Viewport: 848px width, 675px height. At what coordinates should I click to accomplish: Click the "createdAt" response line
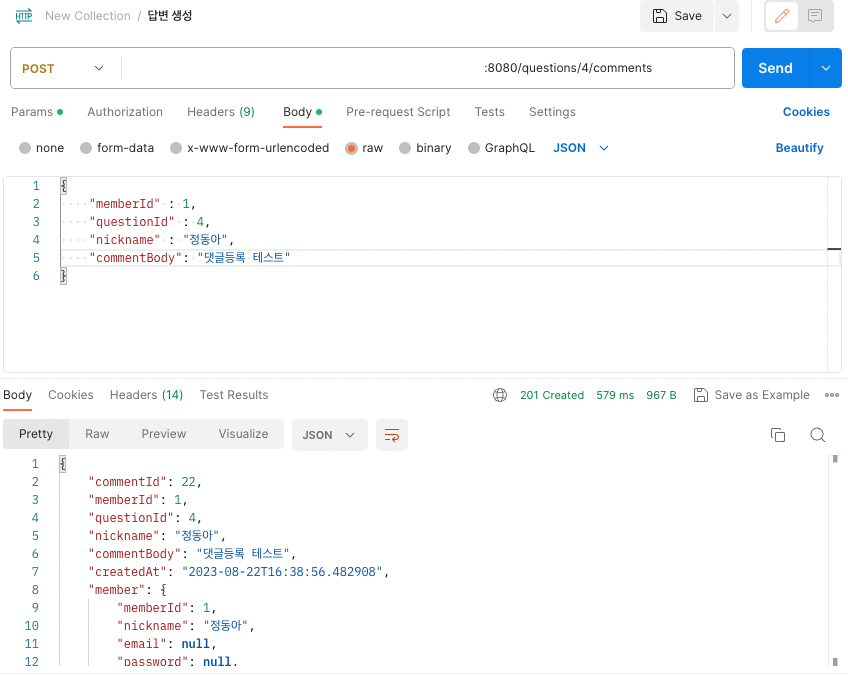238,572
